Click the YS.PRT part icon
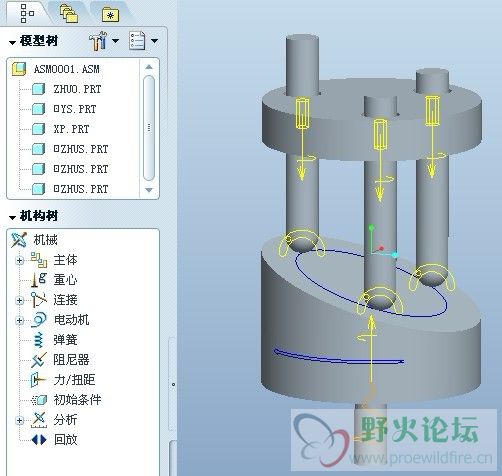This screenshot has width=502, height=476. [x=38, y=109]
